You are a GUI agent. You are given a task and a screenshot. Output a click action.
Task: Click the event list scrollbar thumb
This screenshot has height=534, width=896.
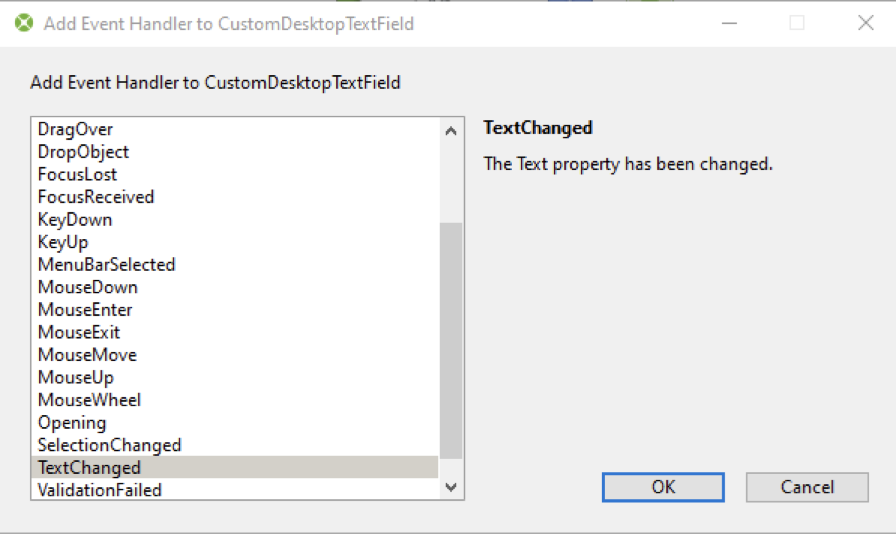451,341
